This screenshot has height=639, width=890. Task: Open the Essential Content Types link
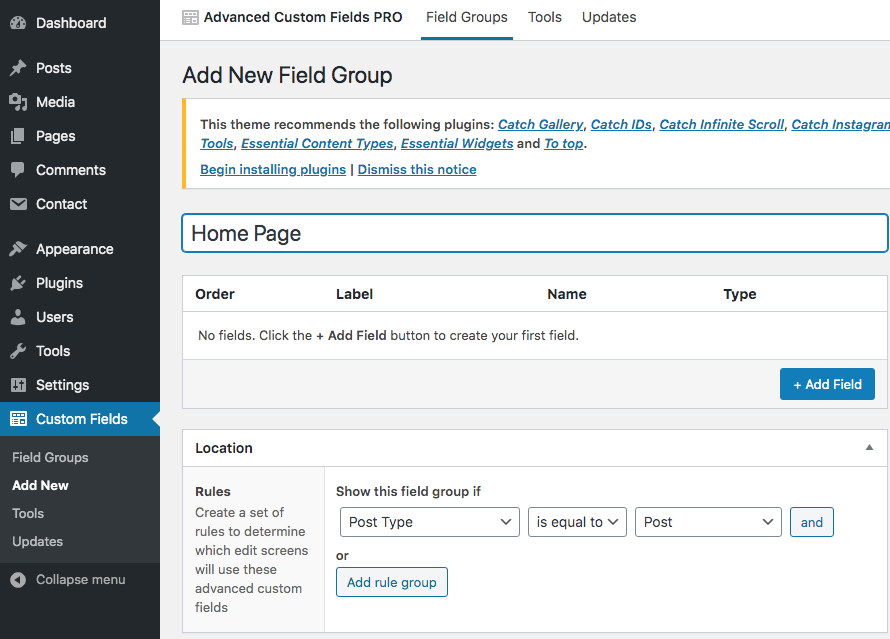click(x=317, y=144)
